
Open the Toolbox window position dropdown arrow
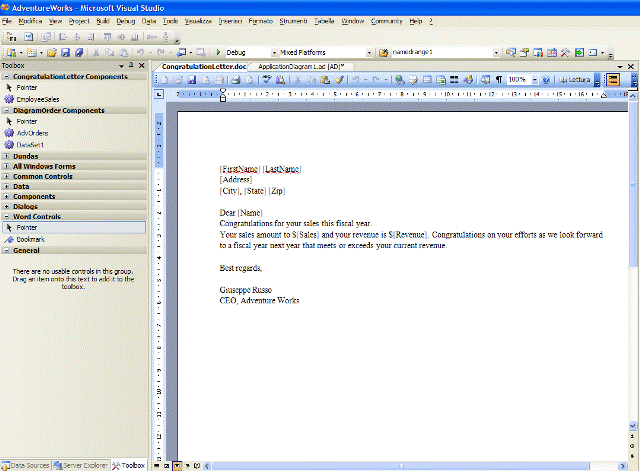121,66
